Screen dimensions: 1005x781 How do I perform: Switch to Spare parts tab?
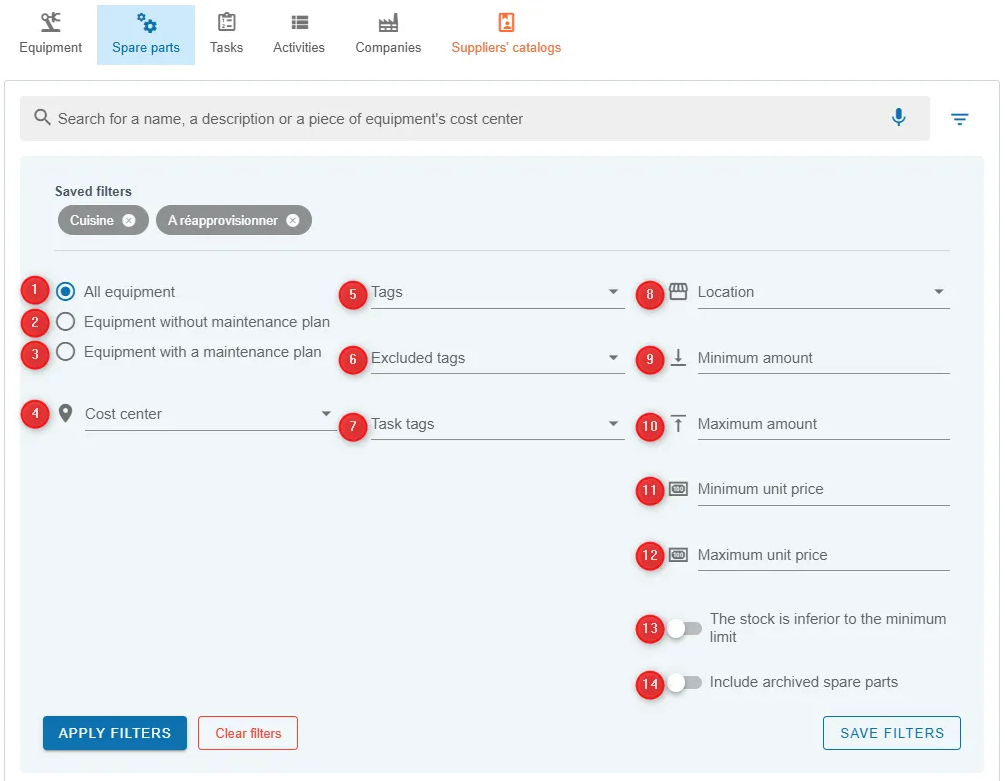pyautogui.click(x=145, y=35)
